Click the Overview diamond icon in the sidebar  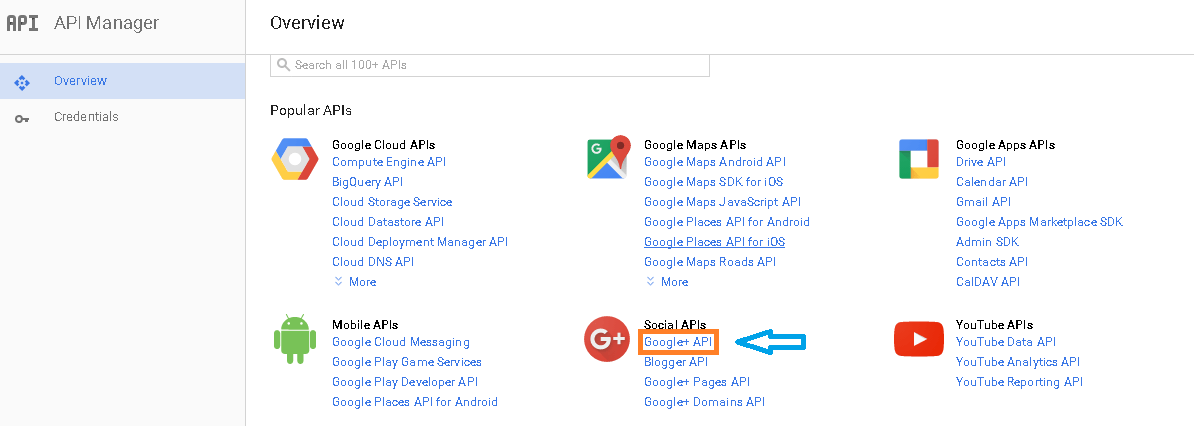[x=22, y=82]
